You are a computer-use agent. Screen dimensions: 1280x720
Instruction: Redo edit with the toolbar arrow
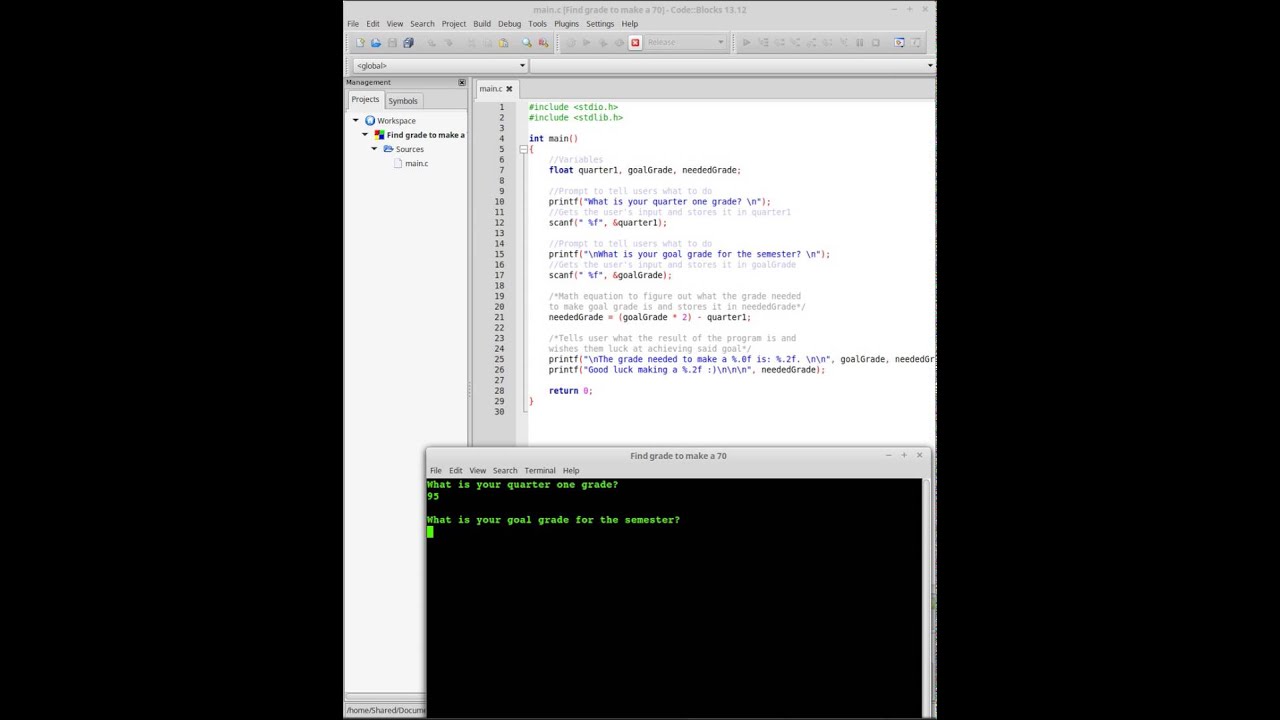click(449, 42)
